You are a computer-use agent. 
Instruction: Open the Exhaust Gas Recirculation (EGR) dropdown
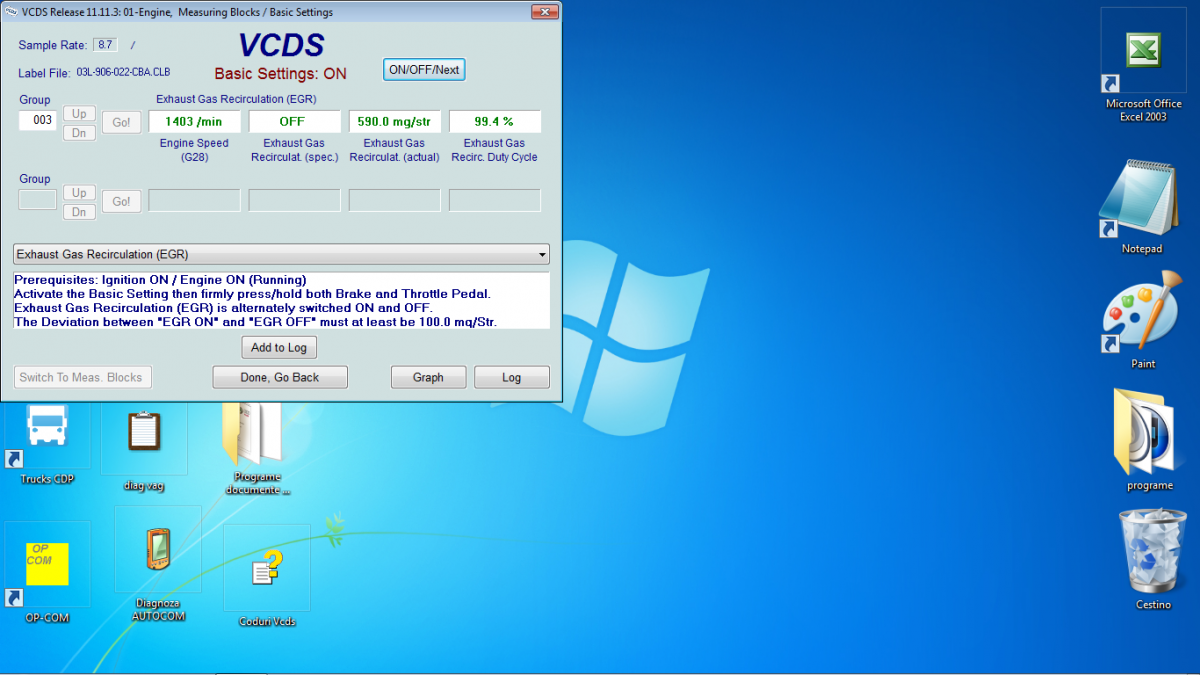(x=281, y=254)
